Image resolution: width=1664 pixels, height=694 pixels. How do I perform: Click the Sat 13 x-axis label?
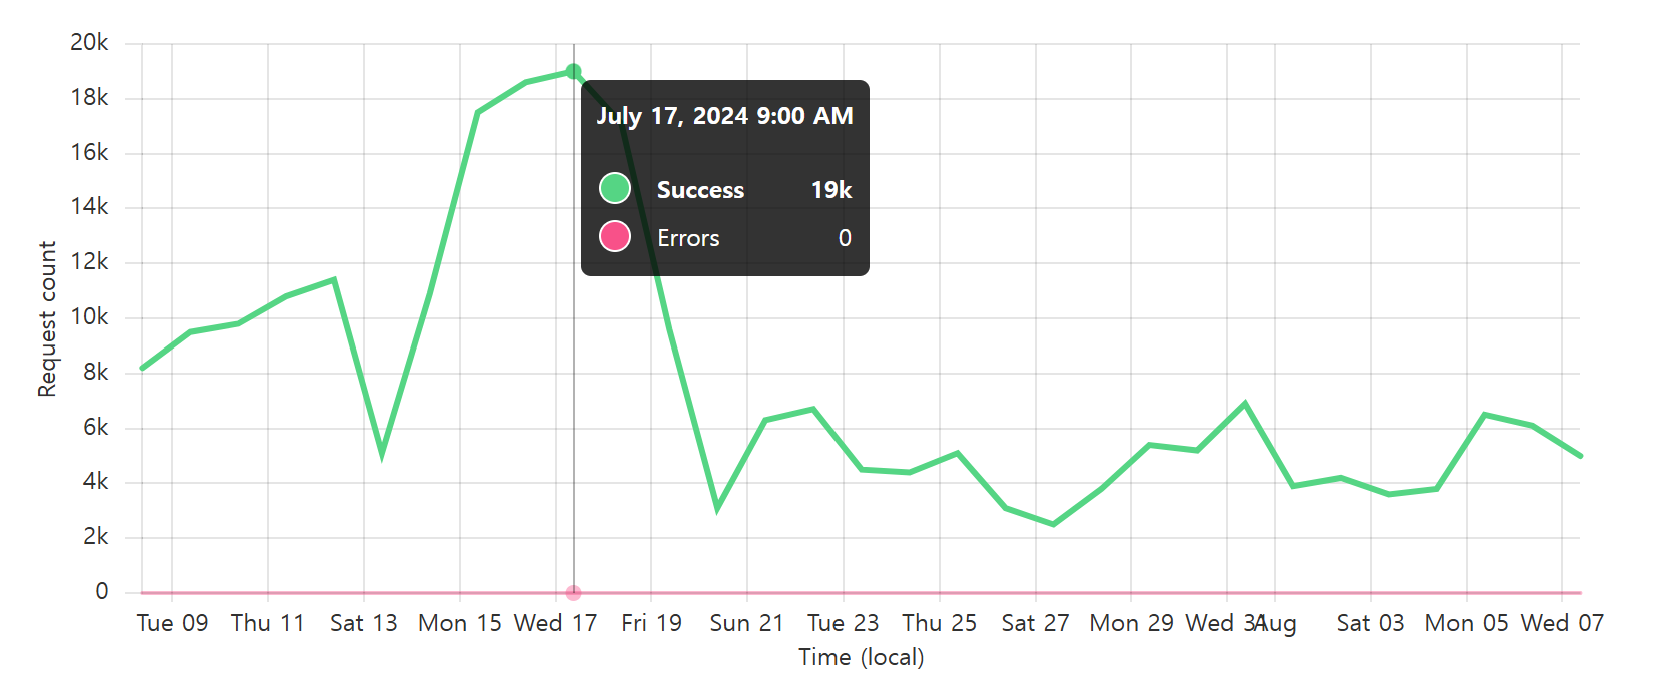tap(364, 623)
